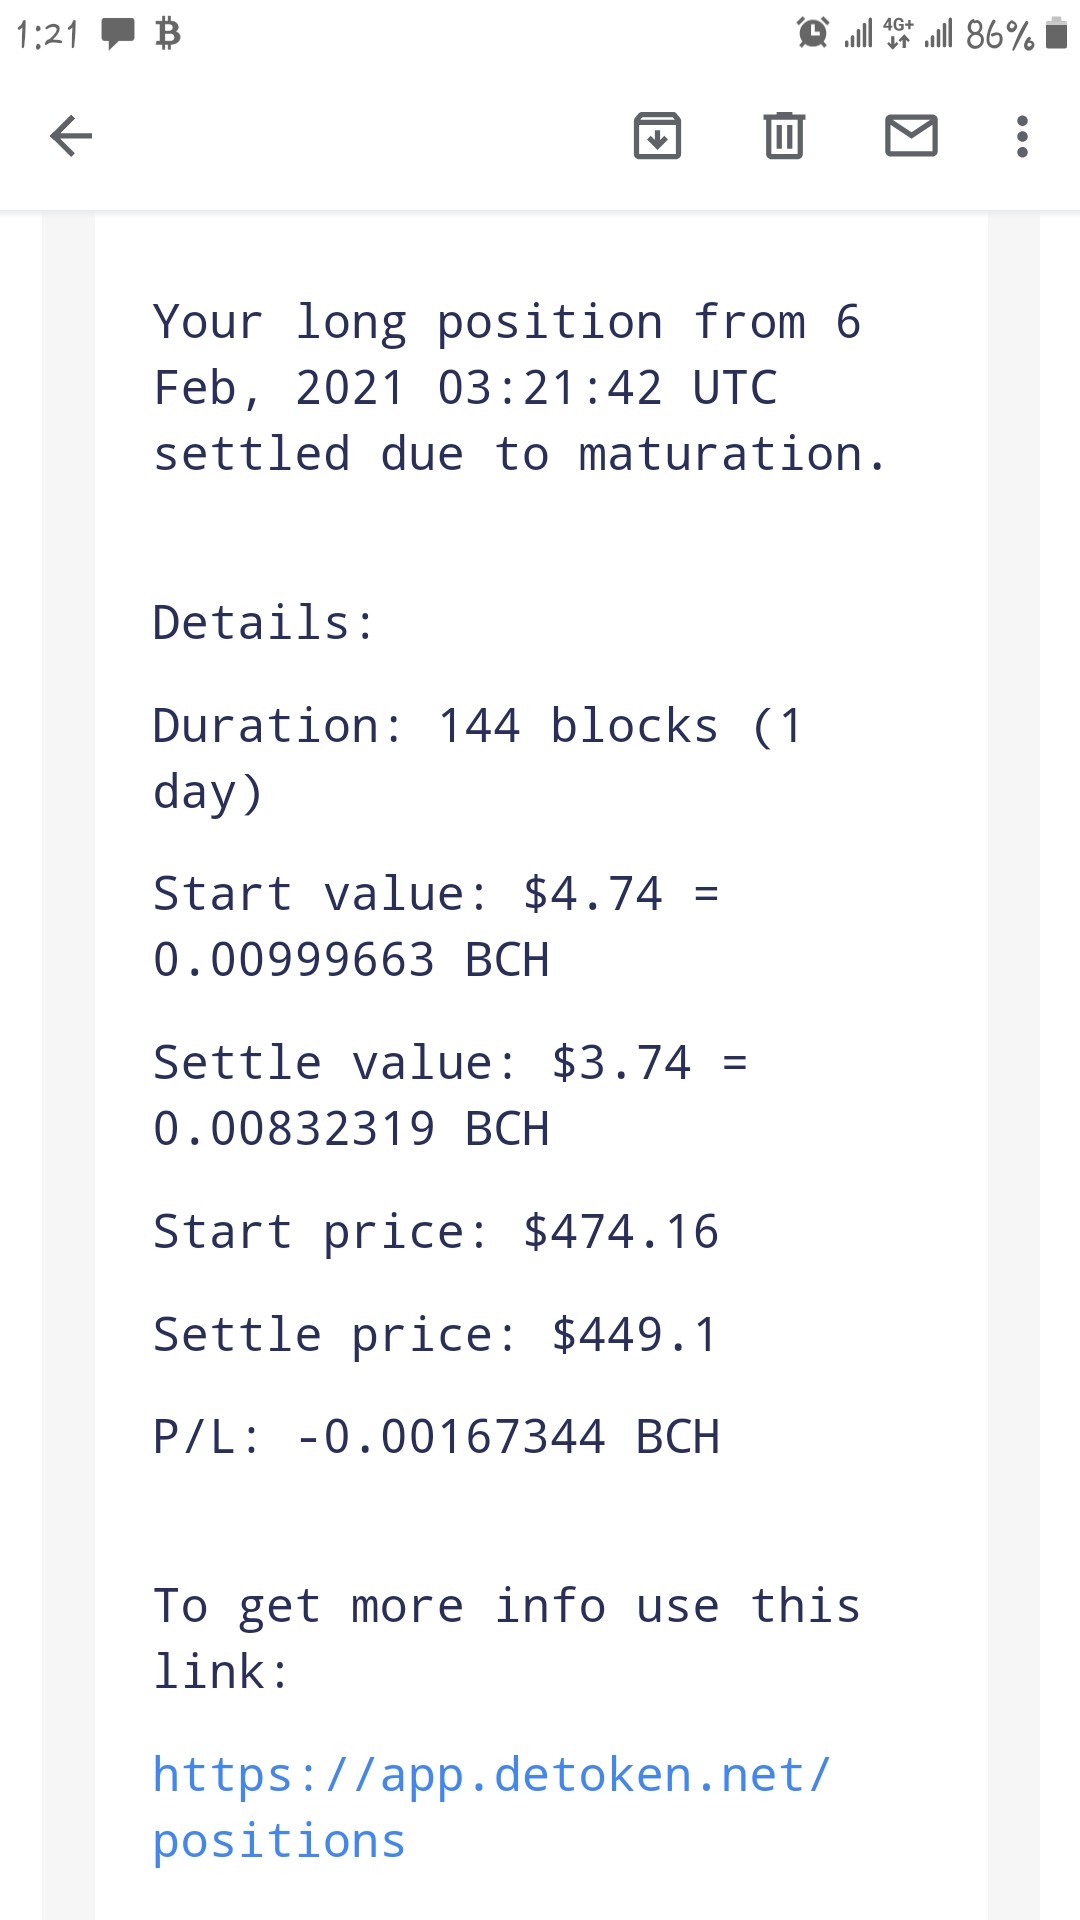Tap the clock time 1:21
Viewport: 1080px width, 1920px height.
click(x=48, y=35)
